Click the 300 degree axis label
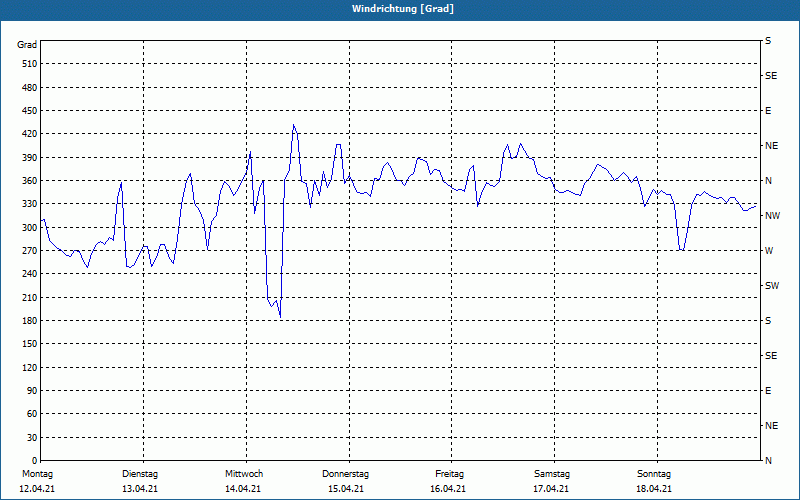The height and width of the screenshot is (500, 800). (30, 228)
